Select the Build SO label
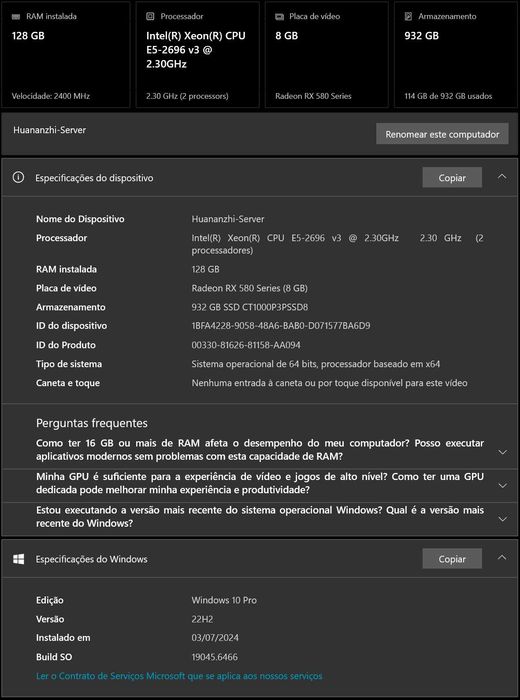The image size is (520, 700). pyautogui.click(x=54, y=657)
